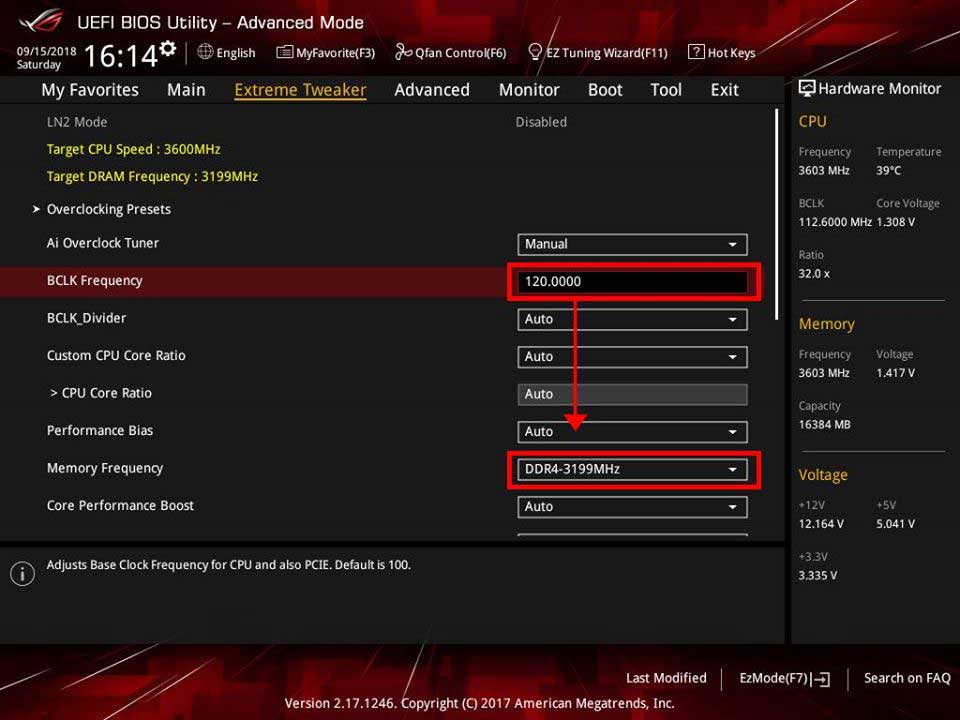Select the > CPU Core Ratio label

click(x=100, y=393)
